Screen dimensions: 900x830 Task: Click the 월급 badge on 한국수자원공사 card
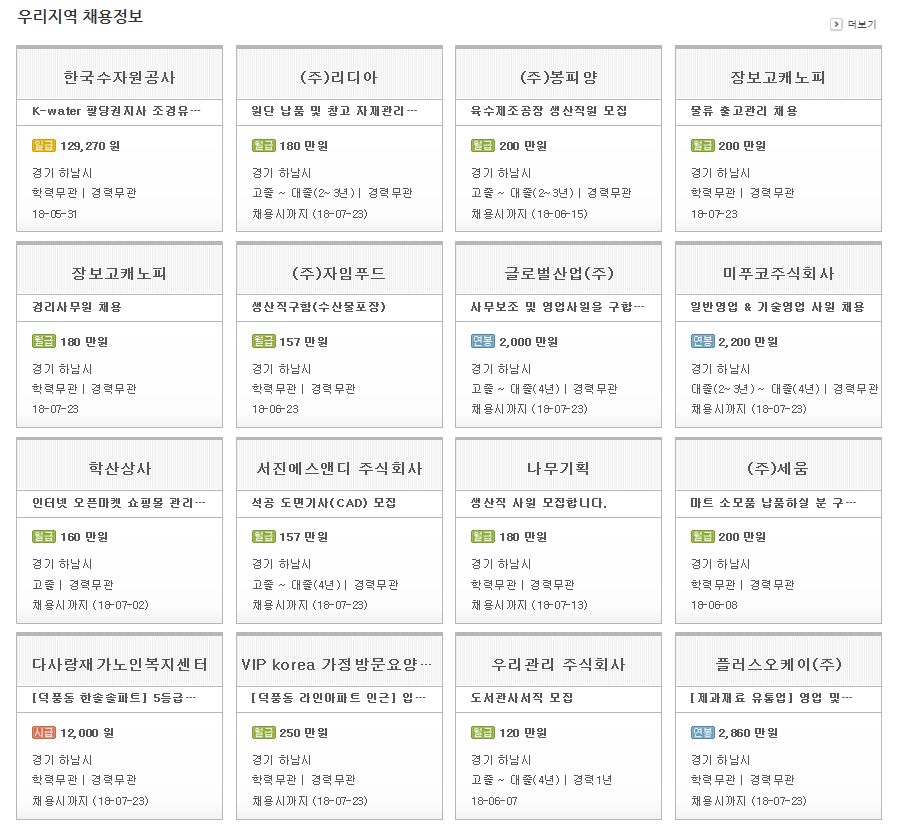click(x=44, y=146)
